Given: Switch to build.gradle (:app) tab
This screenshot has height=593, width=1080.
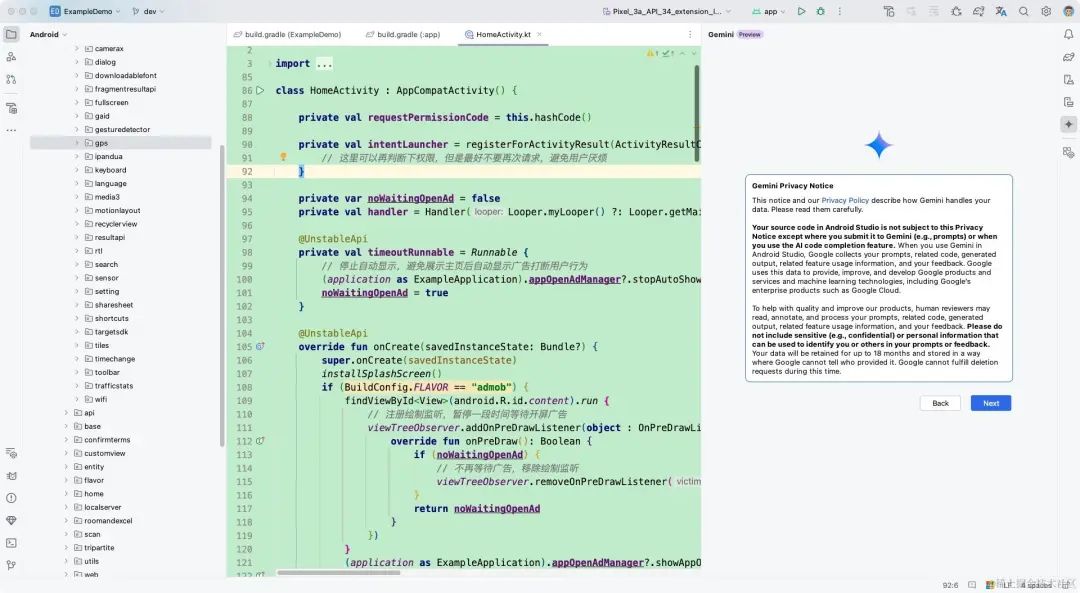Looking at the screenshot, I should point(403,34).
